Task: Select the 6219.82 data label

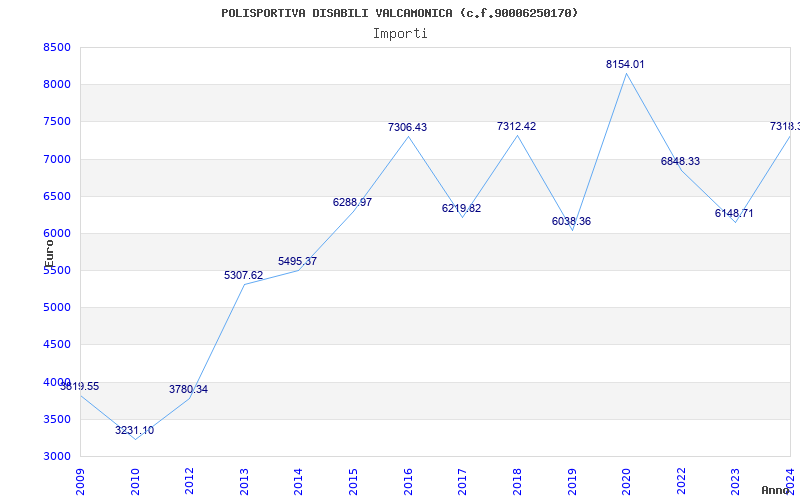Action: tap(461, 209)
